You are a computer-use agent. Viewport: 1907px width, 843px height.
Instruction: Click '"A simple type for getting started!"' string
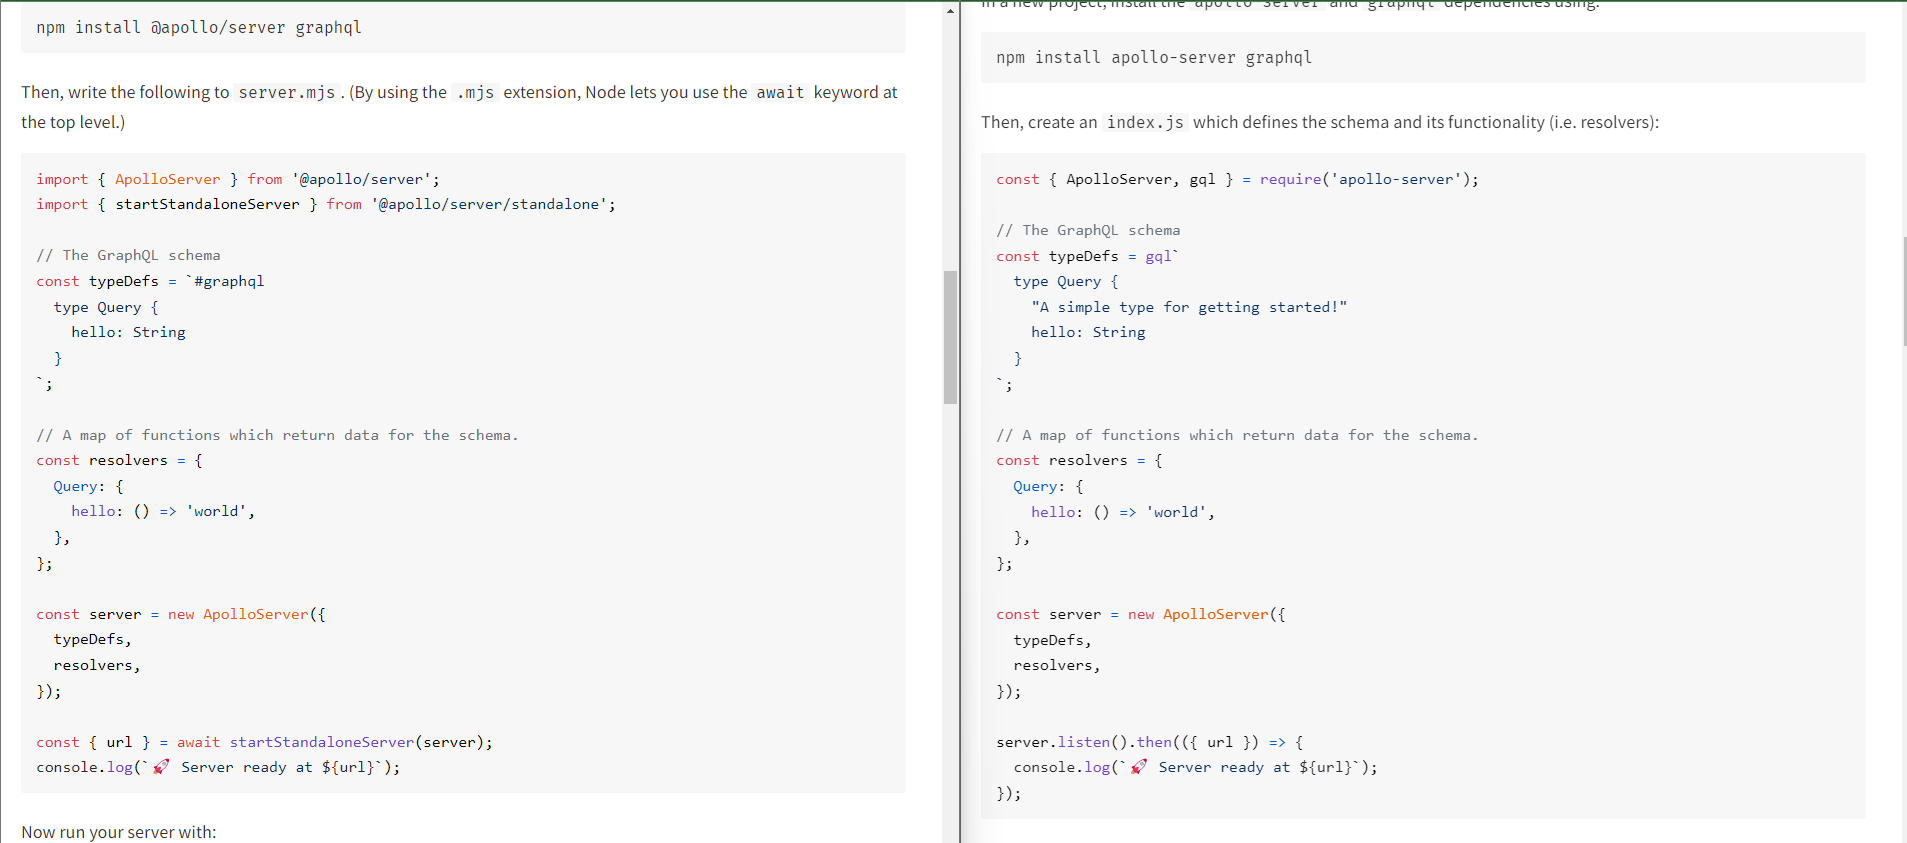click(x=1189, y=307)
